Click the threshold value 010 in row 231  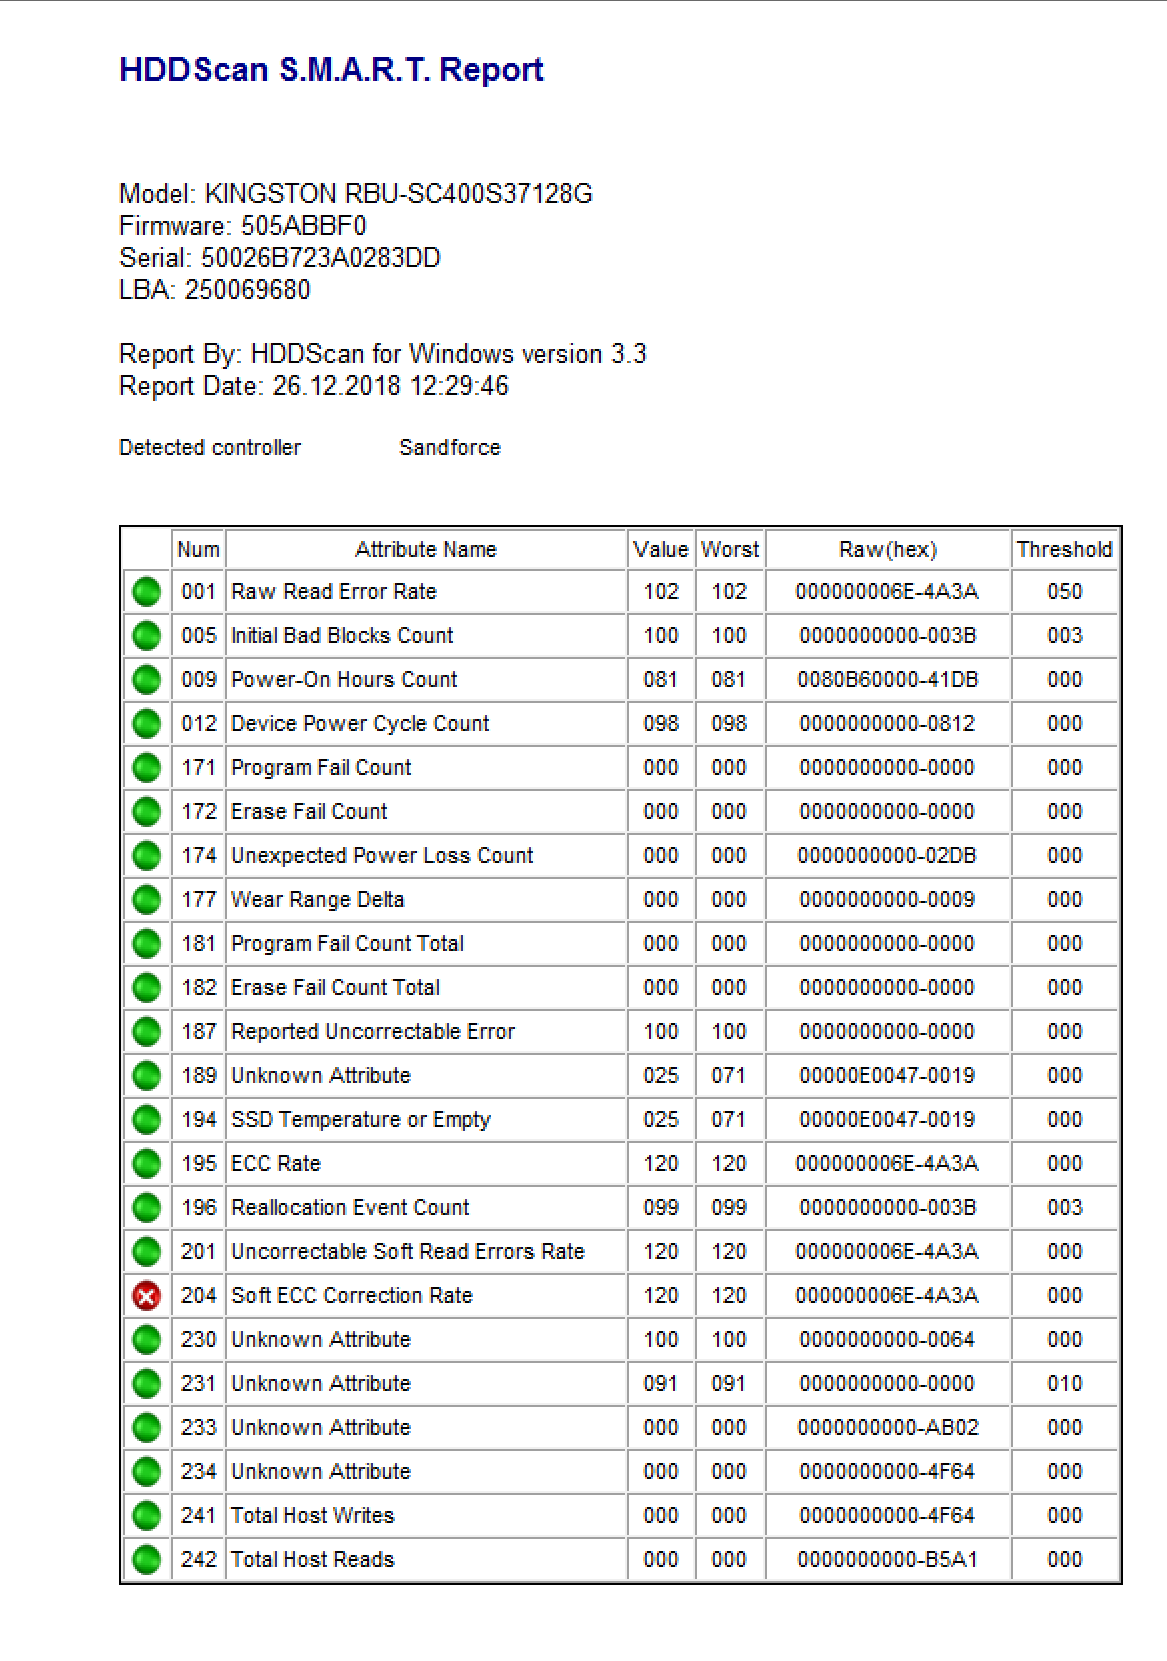coord(1065,1384)
